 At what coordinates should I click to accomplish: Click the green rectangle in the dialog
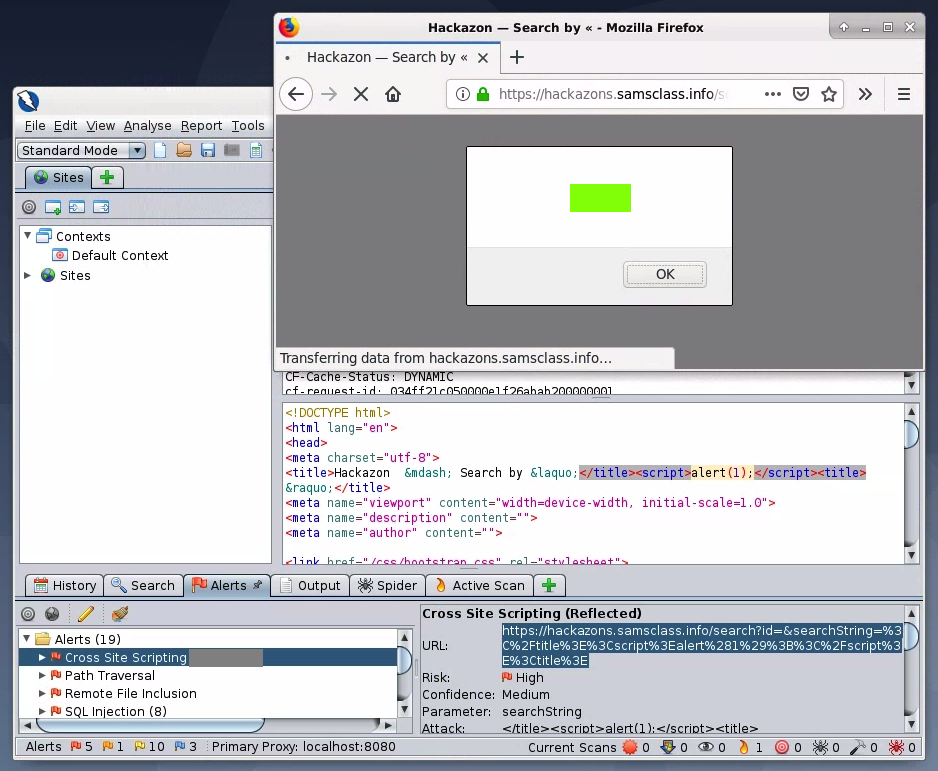click(600, 198)
